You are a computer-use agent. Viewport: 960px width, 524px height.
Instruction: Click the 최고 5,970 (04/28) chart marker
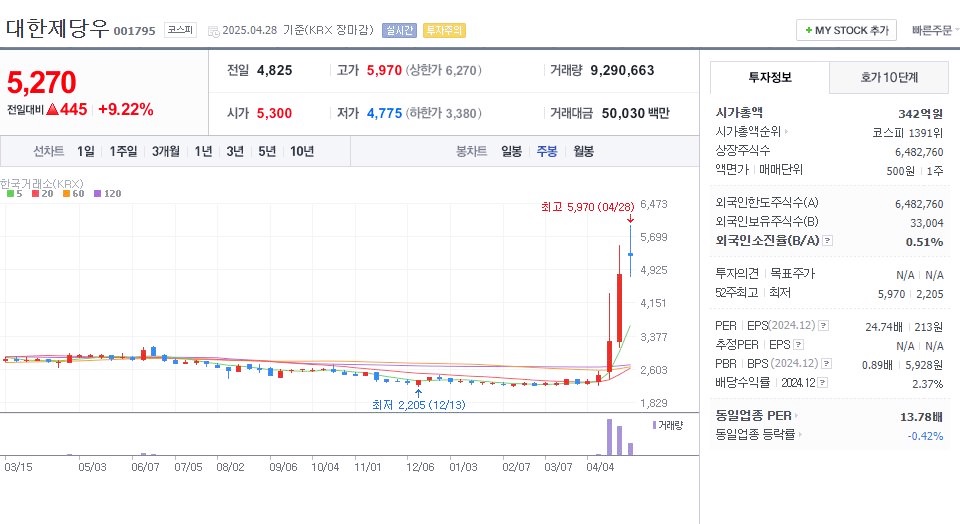click(x=587, y=207)
